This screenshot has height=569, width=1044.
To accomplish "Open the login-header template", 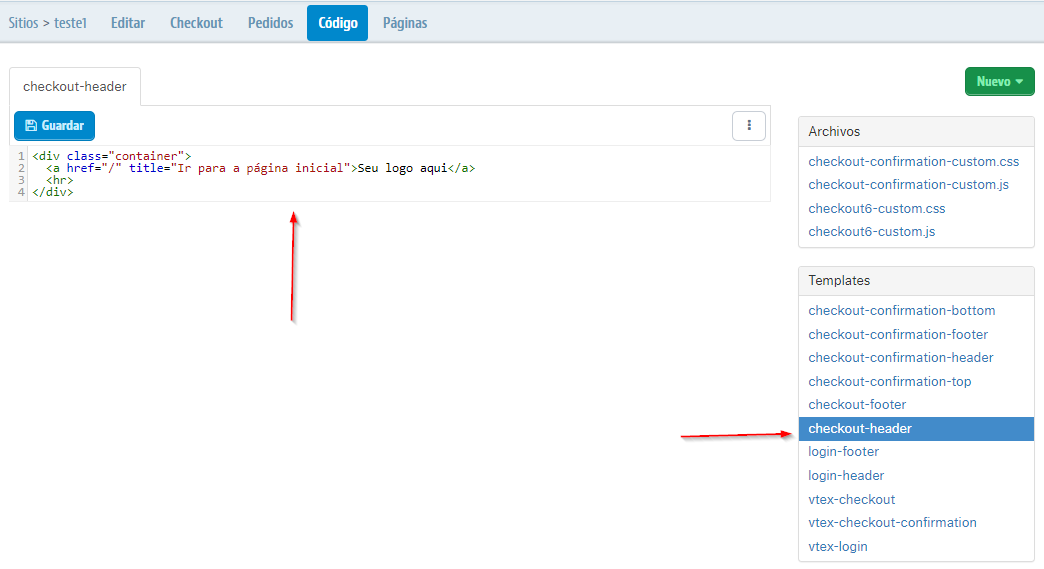I will pos(846,476).
